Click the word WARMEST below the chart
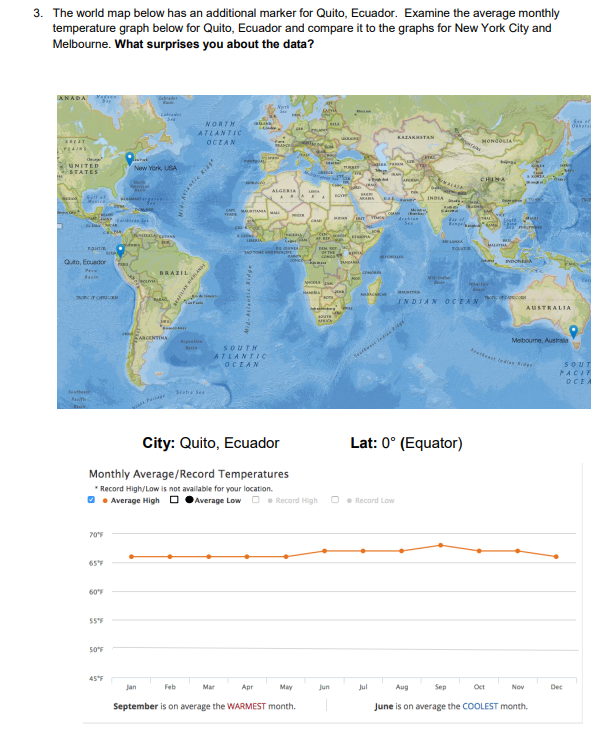 (x=246, y=706)
